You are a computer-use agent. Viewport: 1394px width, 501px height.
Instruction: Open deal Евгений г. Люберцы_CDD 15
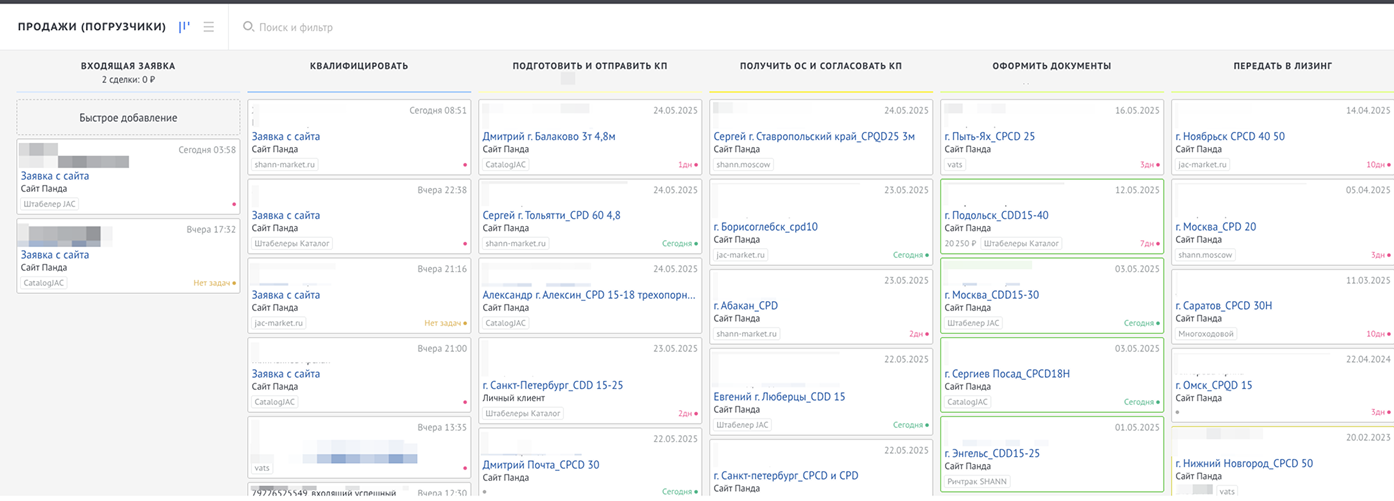click(x=780, y=397)
